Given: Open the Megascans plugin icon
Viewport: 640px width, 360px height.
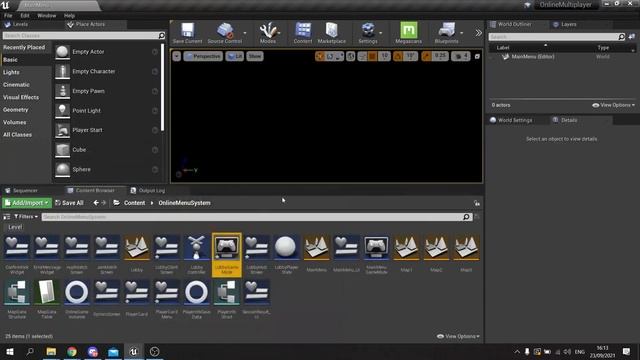Looking at the screenshot, I should [x=409, y=30].
